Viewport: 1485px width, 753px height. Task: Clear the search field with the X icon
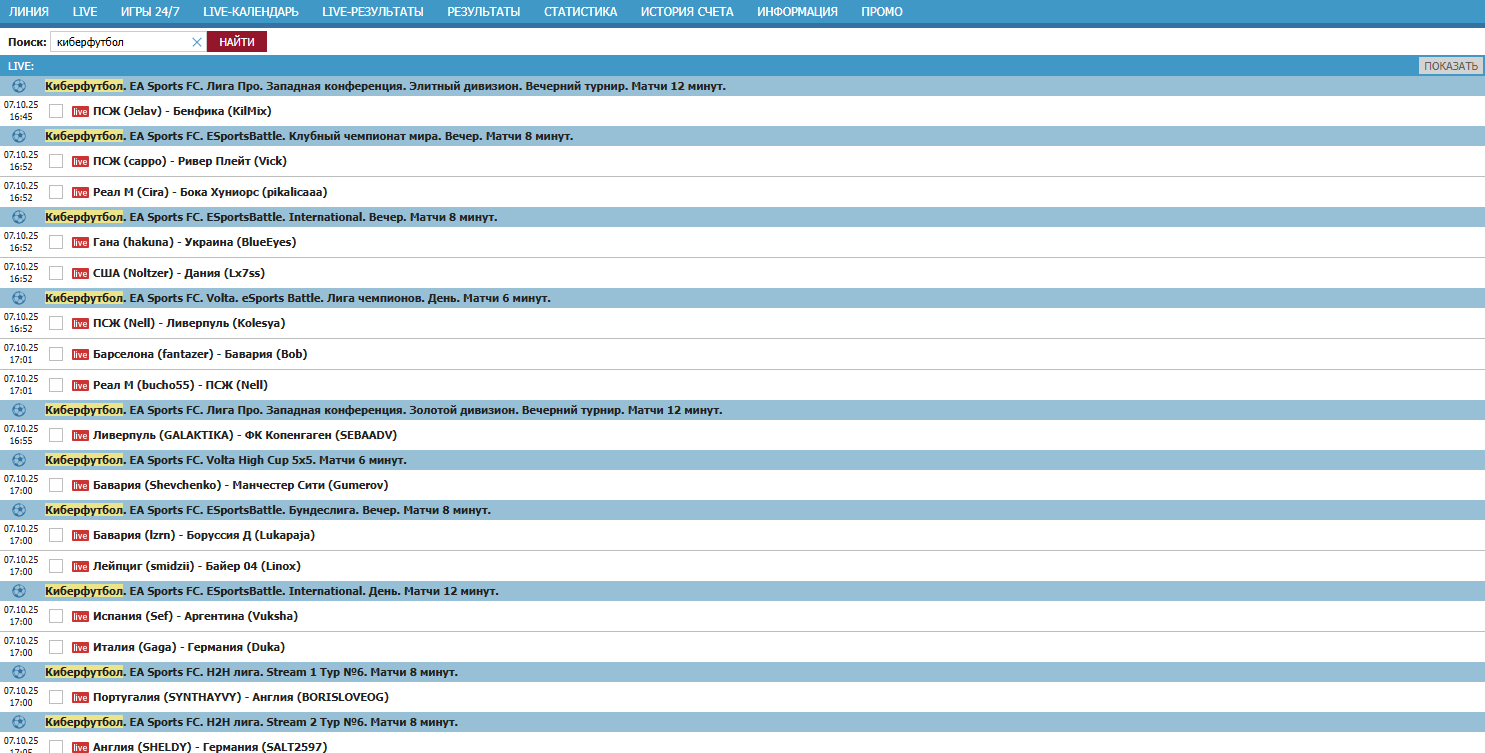click(197, 42)
